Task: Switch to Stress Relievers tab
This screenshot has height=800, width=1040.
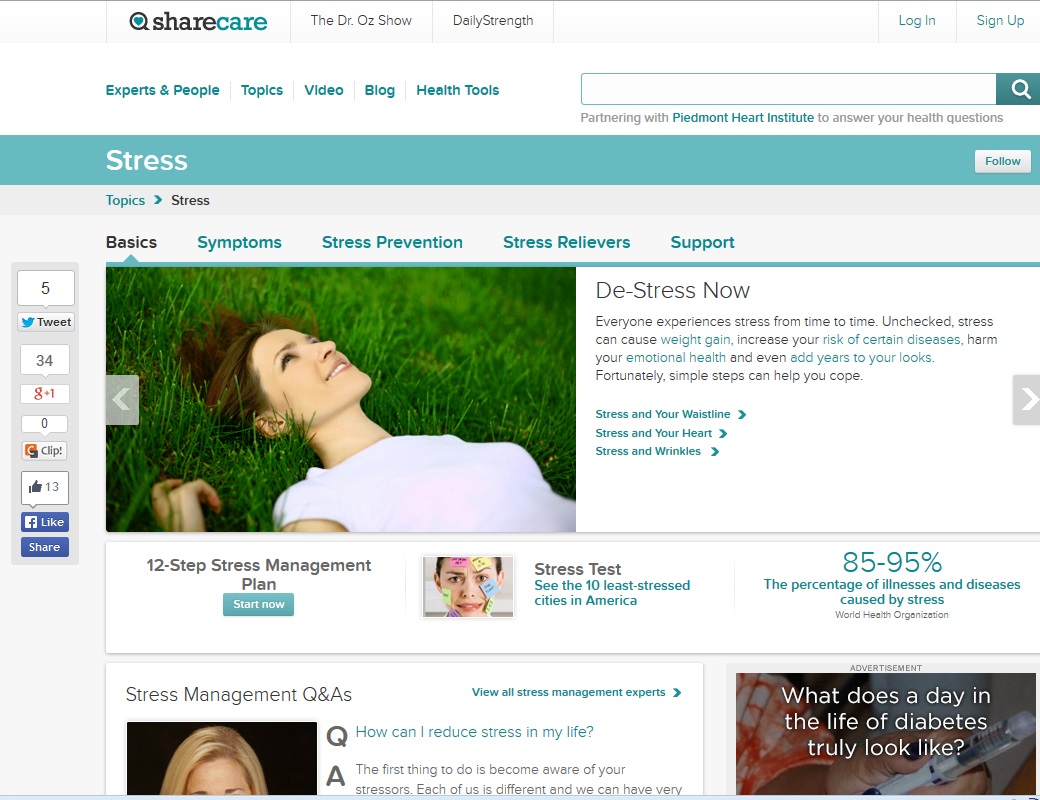Action: [x=566, y=242]
